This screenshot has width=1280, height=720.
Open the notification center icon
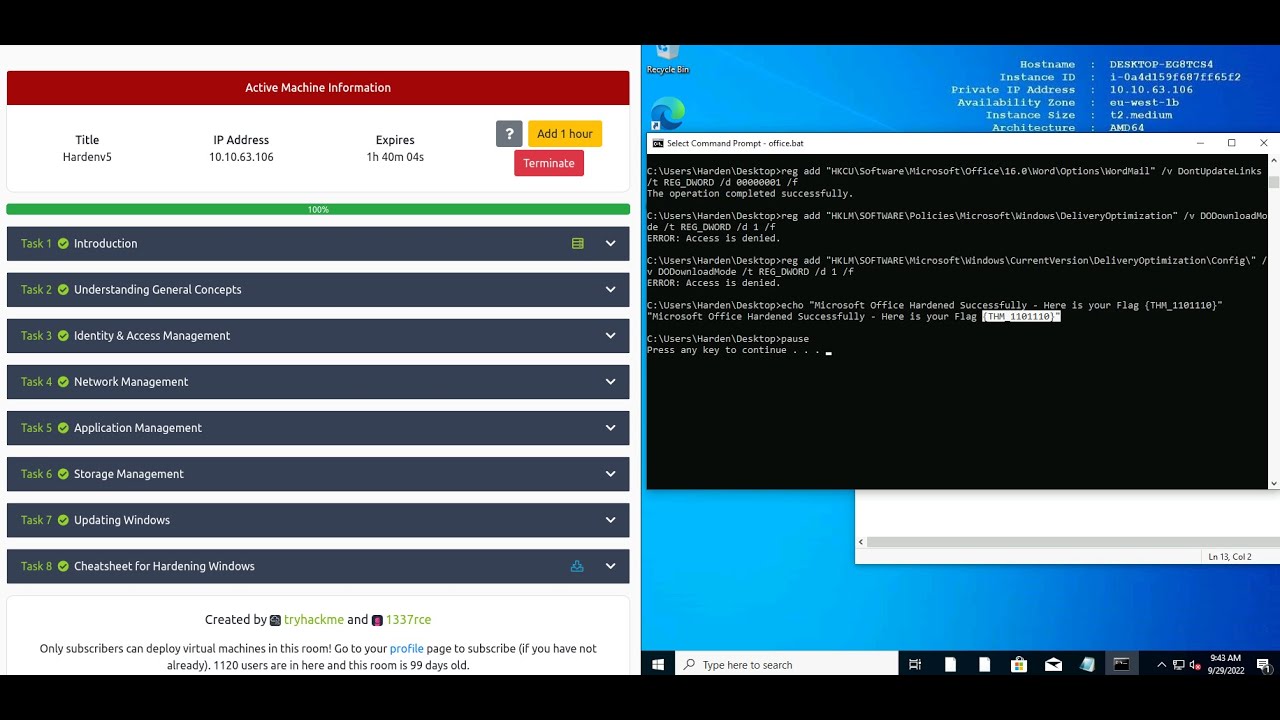coord(1263,664)
